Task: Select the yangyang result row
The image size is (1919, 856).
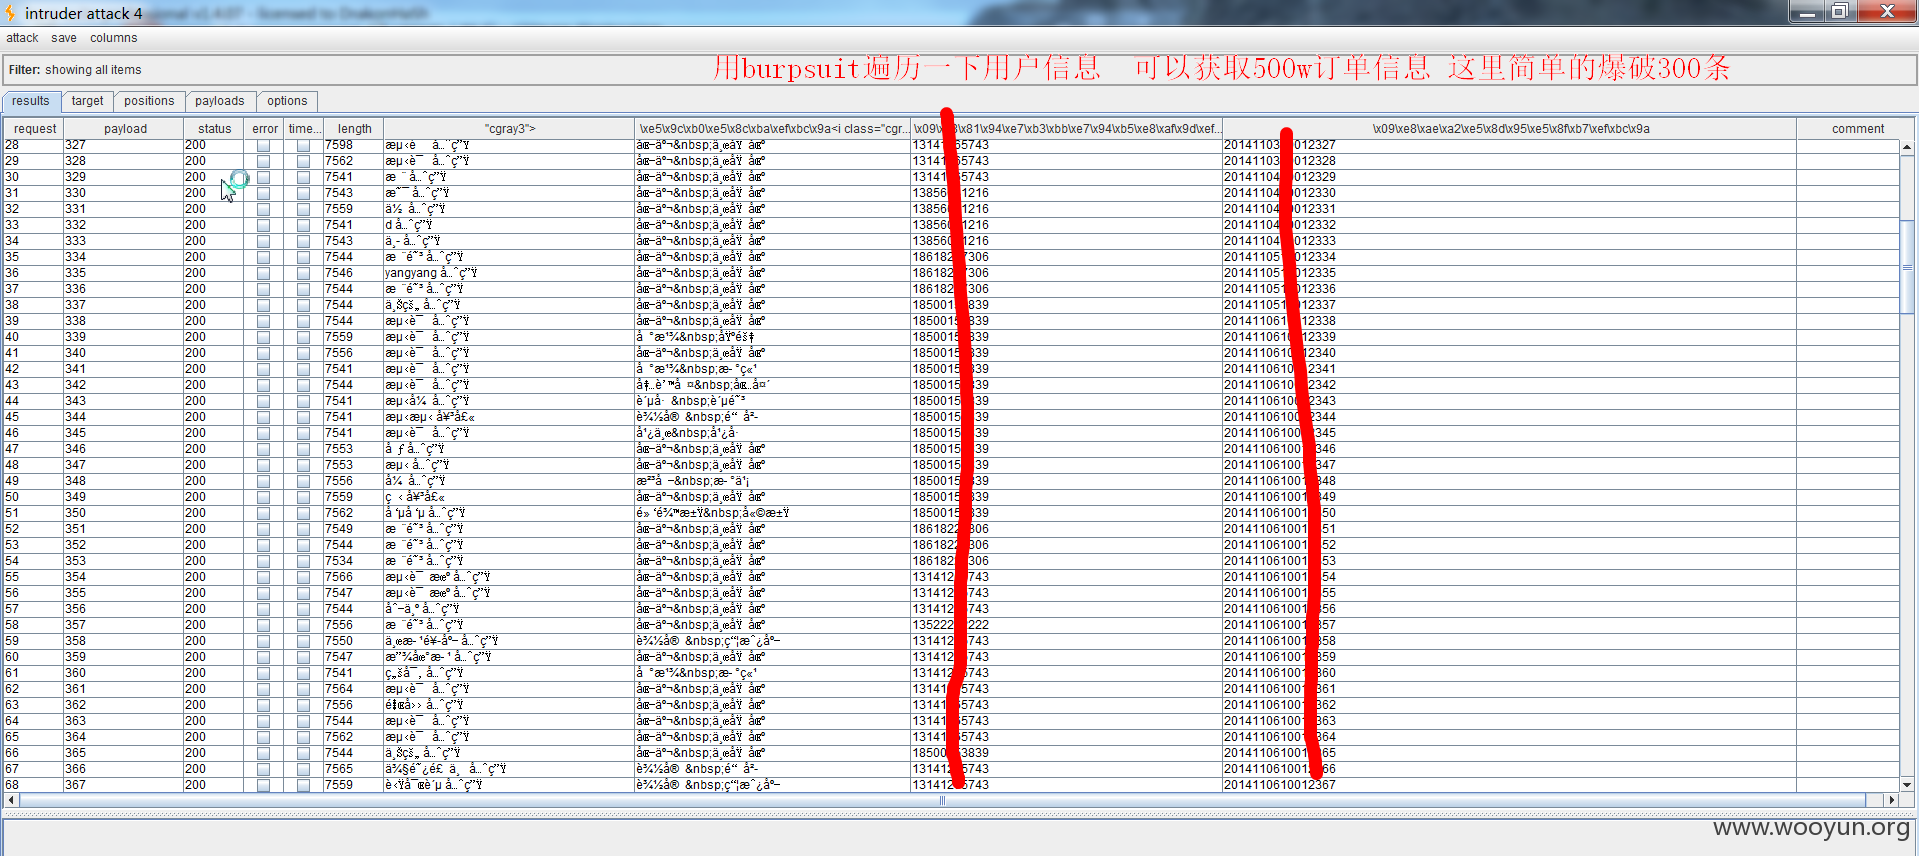Action: tap(950, 273)
